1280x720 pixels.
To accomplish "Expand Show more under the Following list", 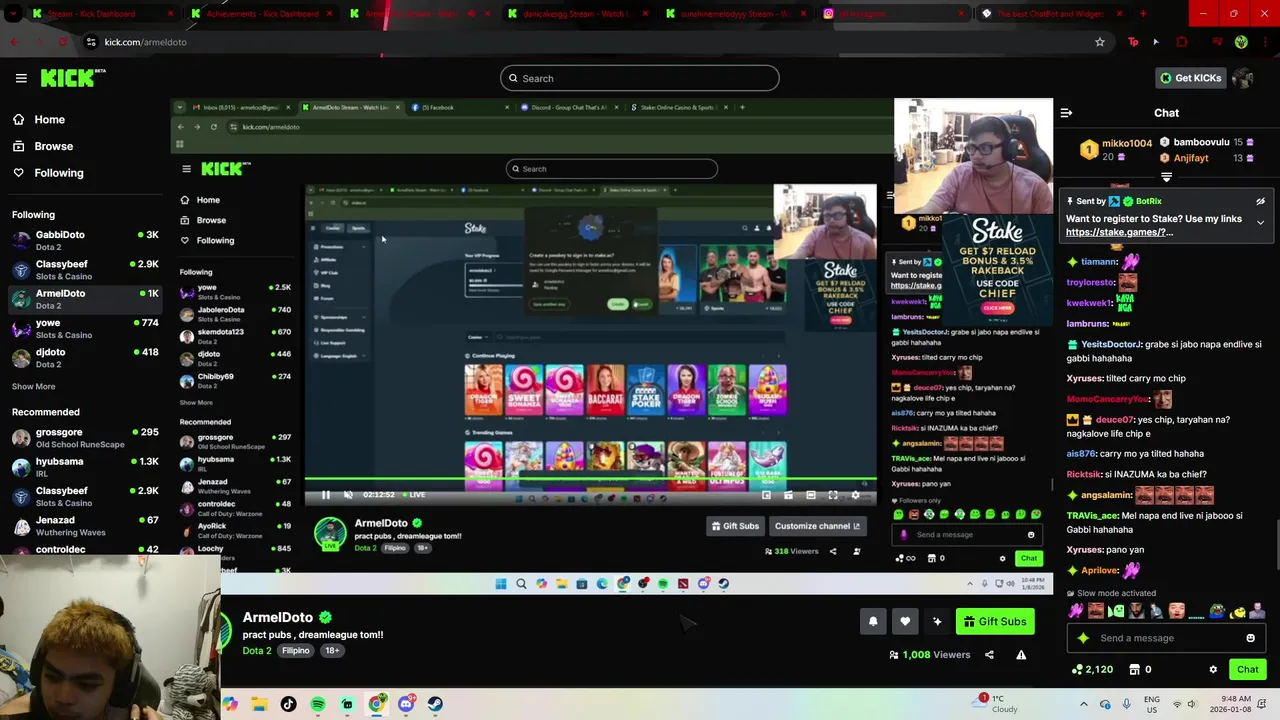I will click(33, 386).
